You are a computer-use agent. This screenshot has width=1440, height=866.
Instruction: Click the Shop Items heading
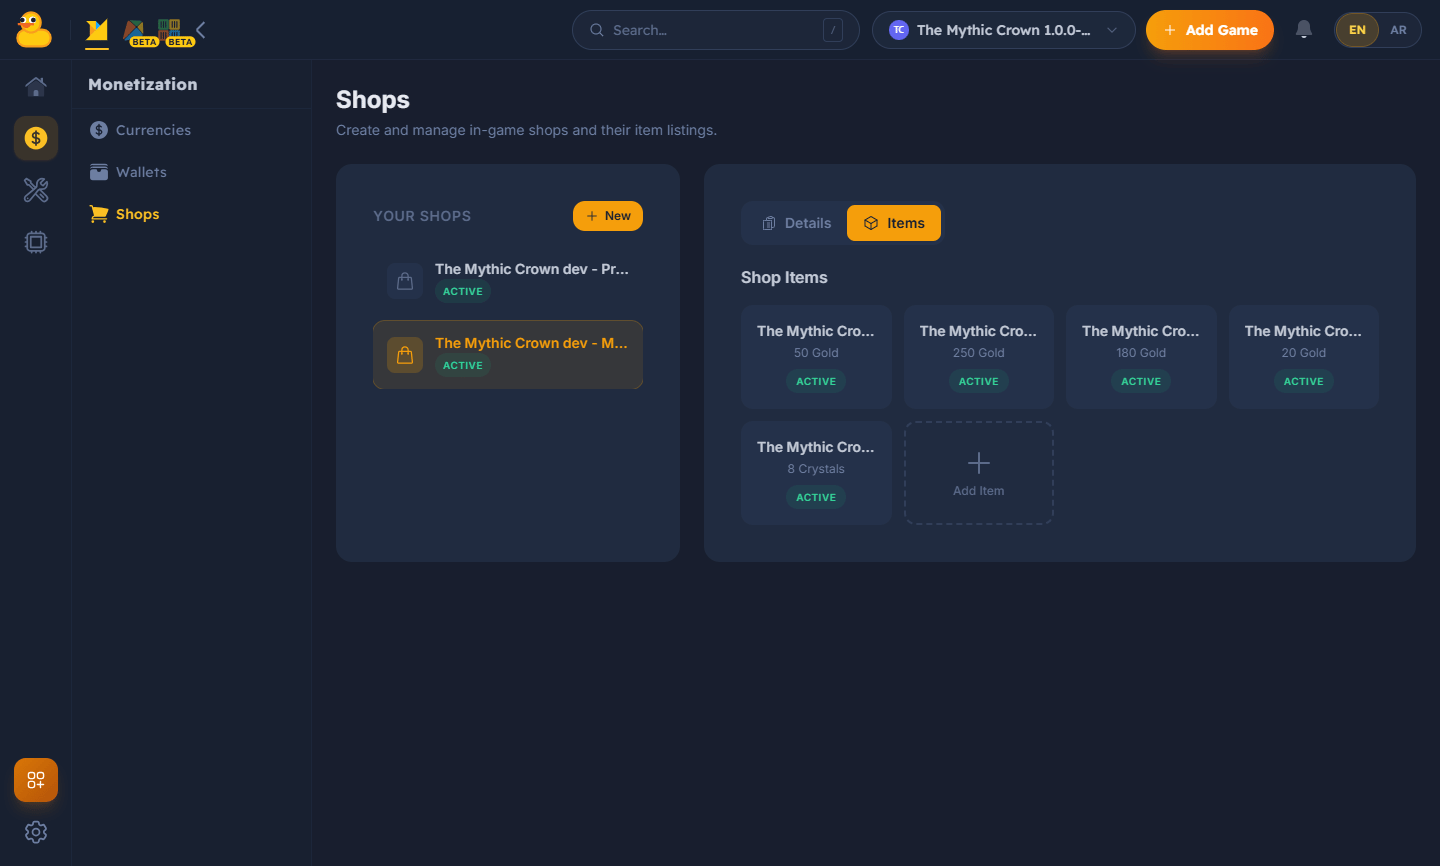784,277
